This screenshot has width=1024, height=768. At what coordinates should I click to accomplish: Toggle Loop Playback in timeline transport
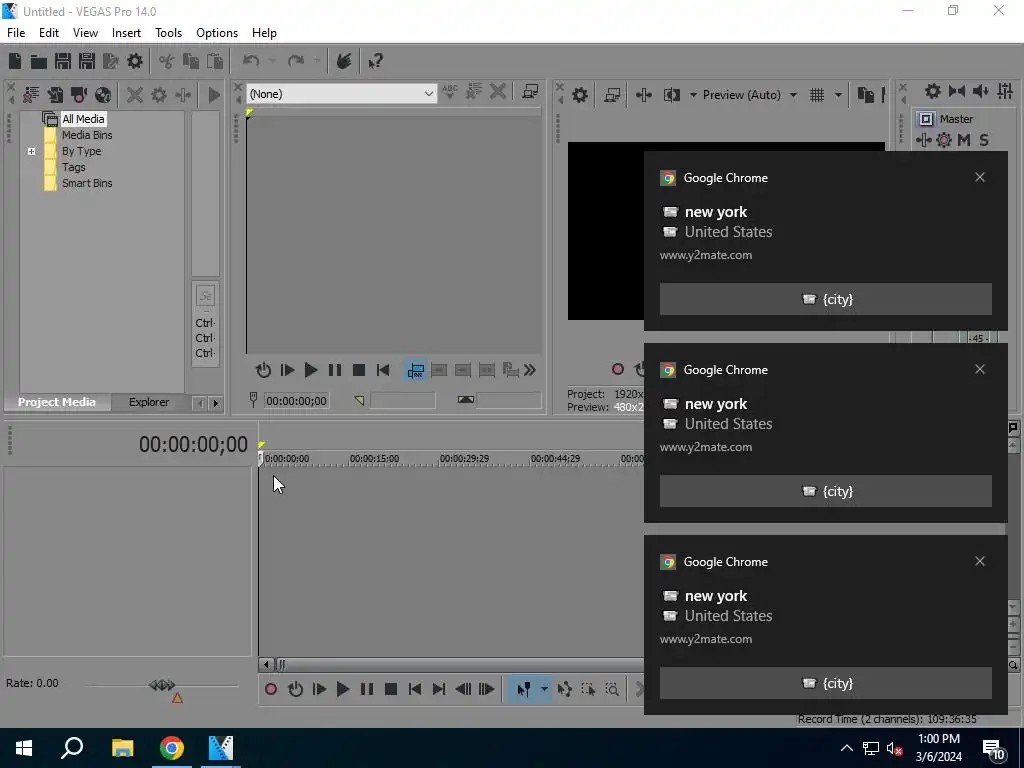tap(295, 689)
